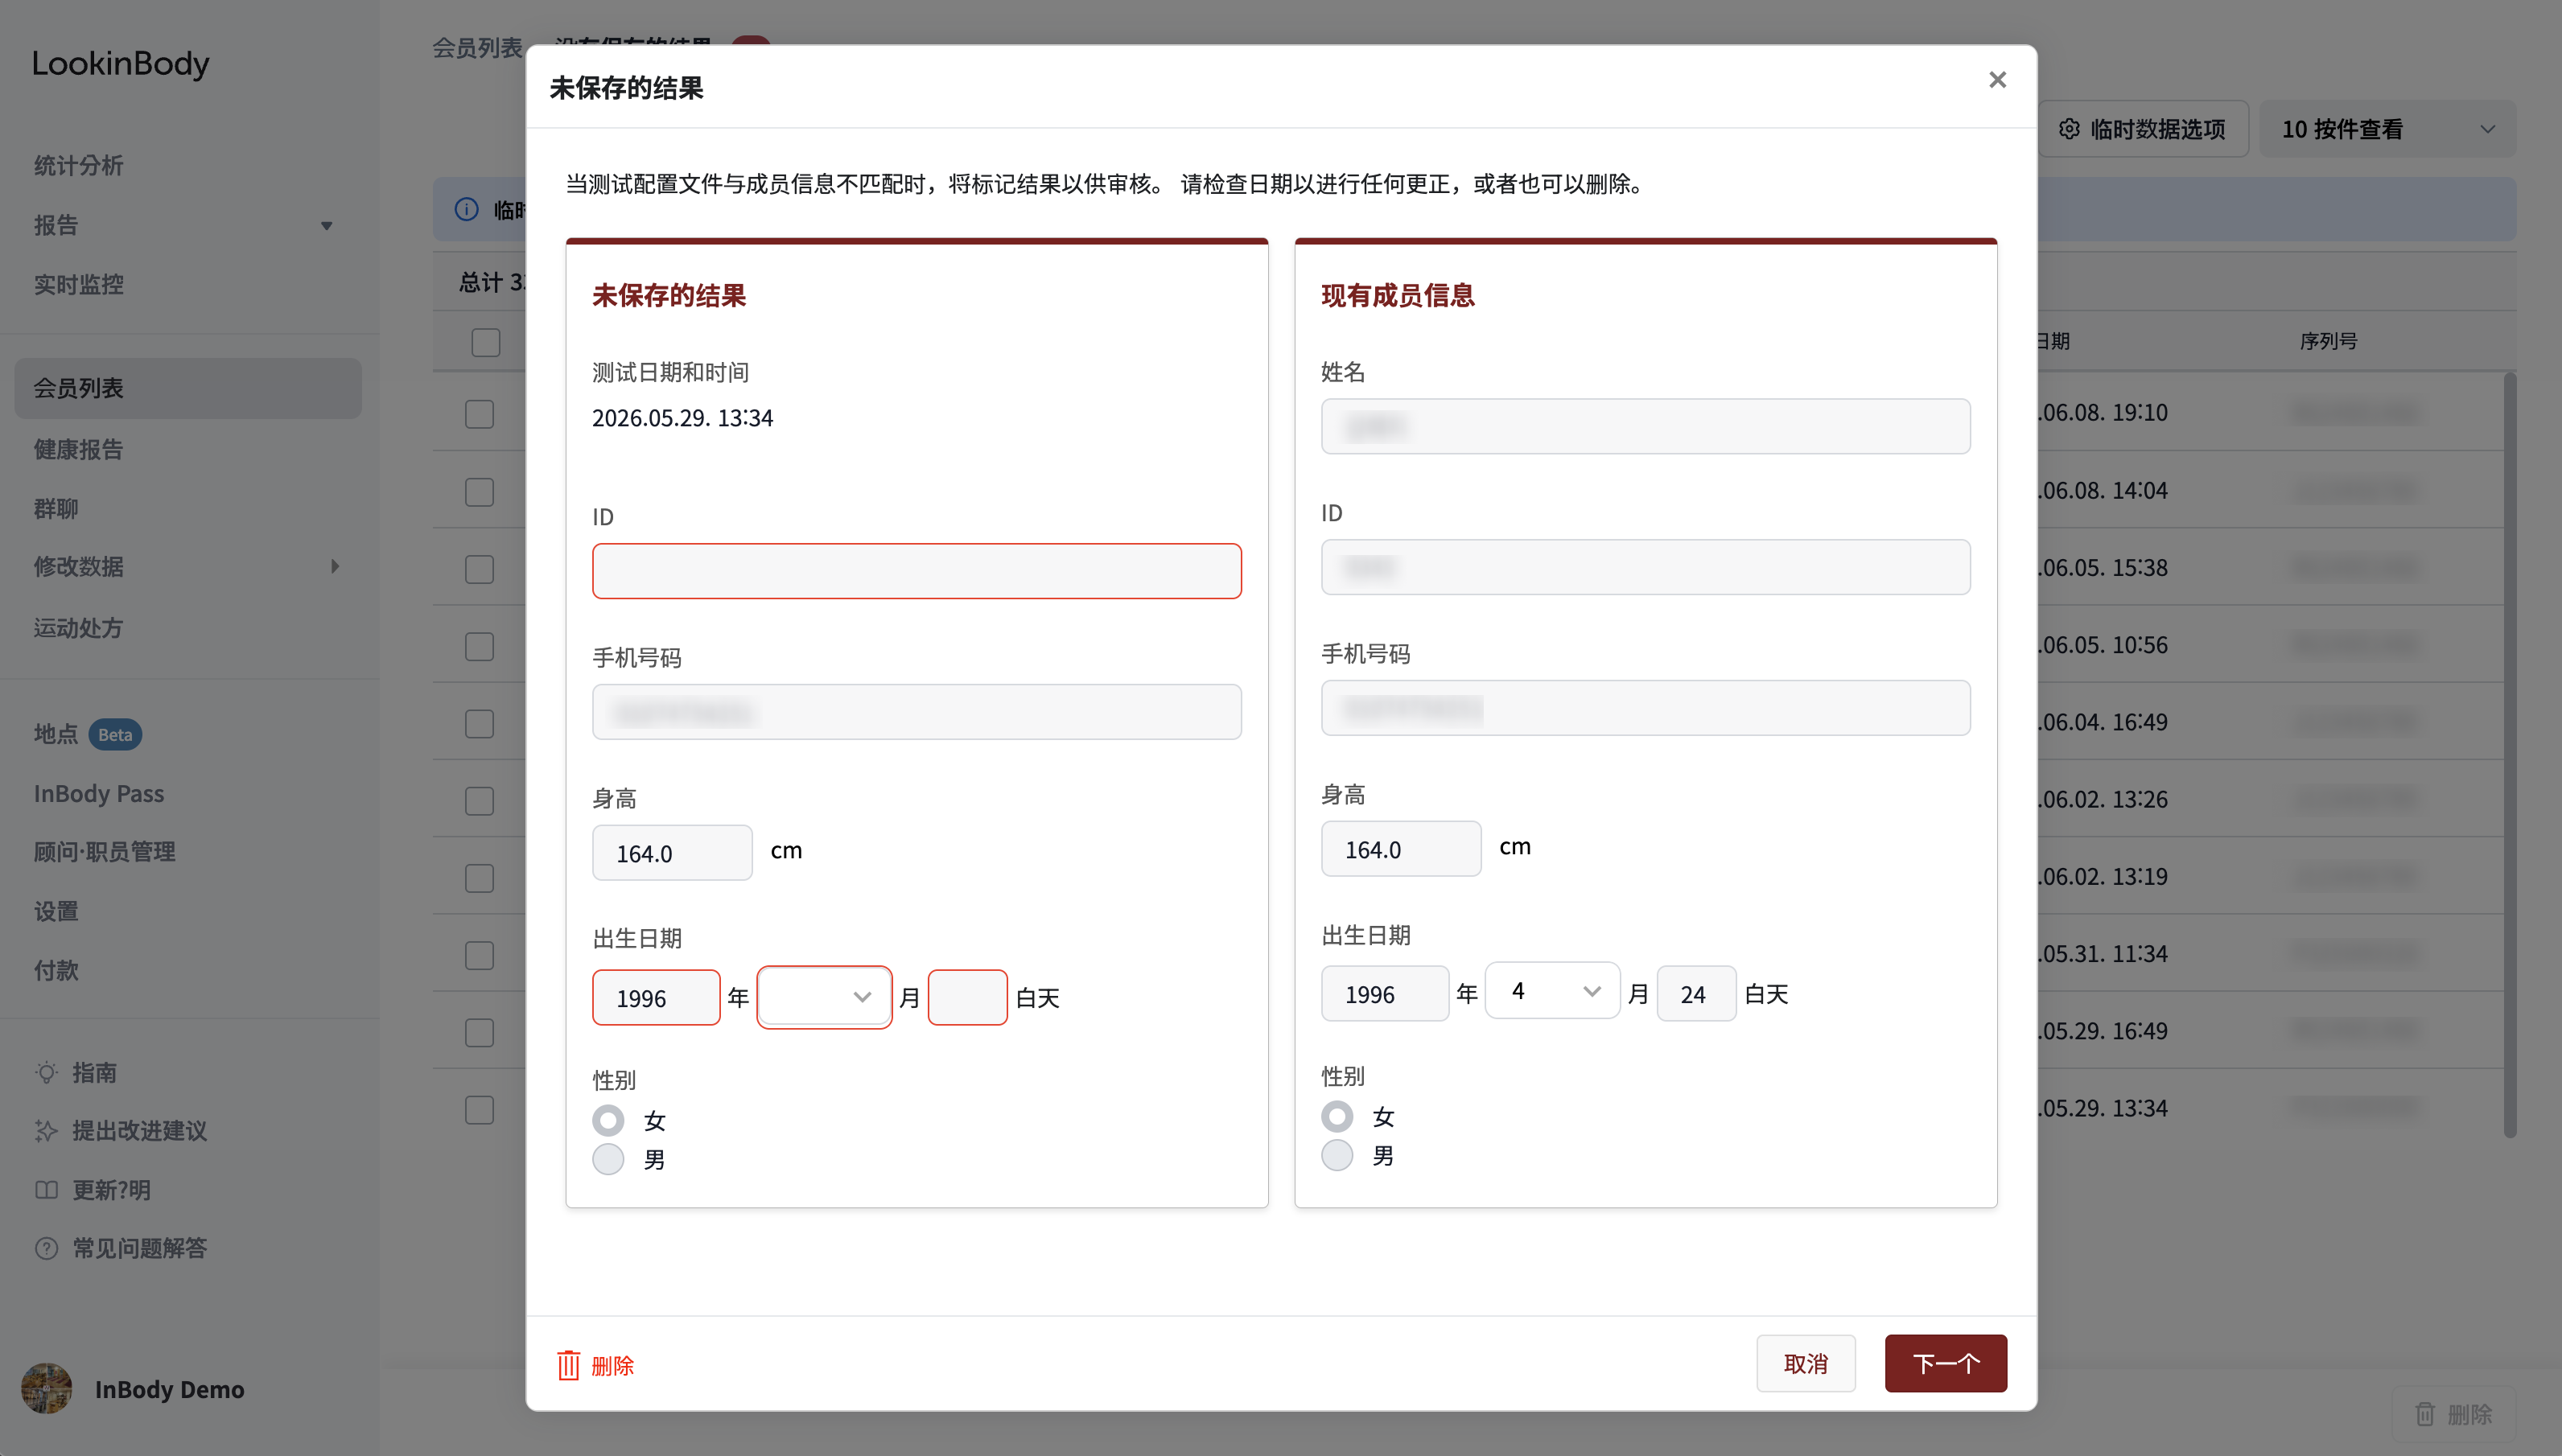Click the sparkle icon beside 提出改进建议
The width and height of the screenshot is (2562, 1456).
47,1131
